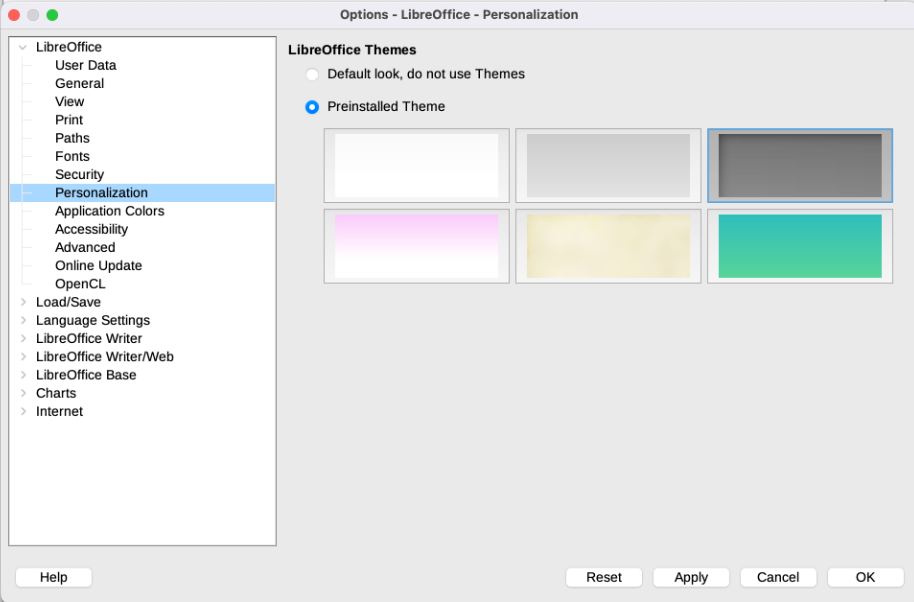Viewport: 914px width, 602px height.
Task: Click the Reset button
Action: (604, 577)
